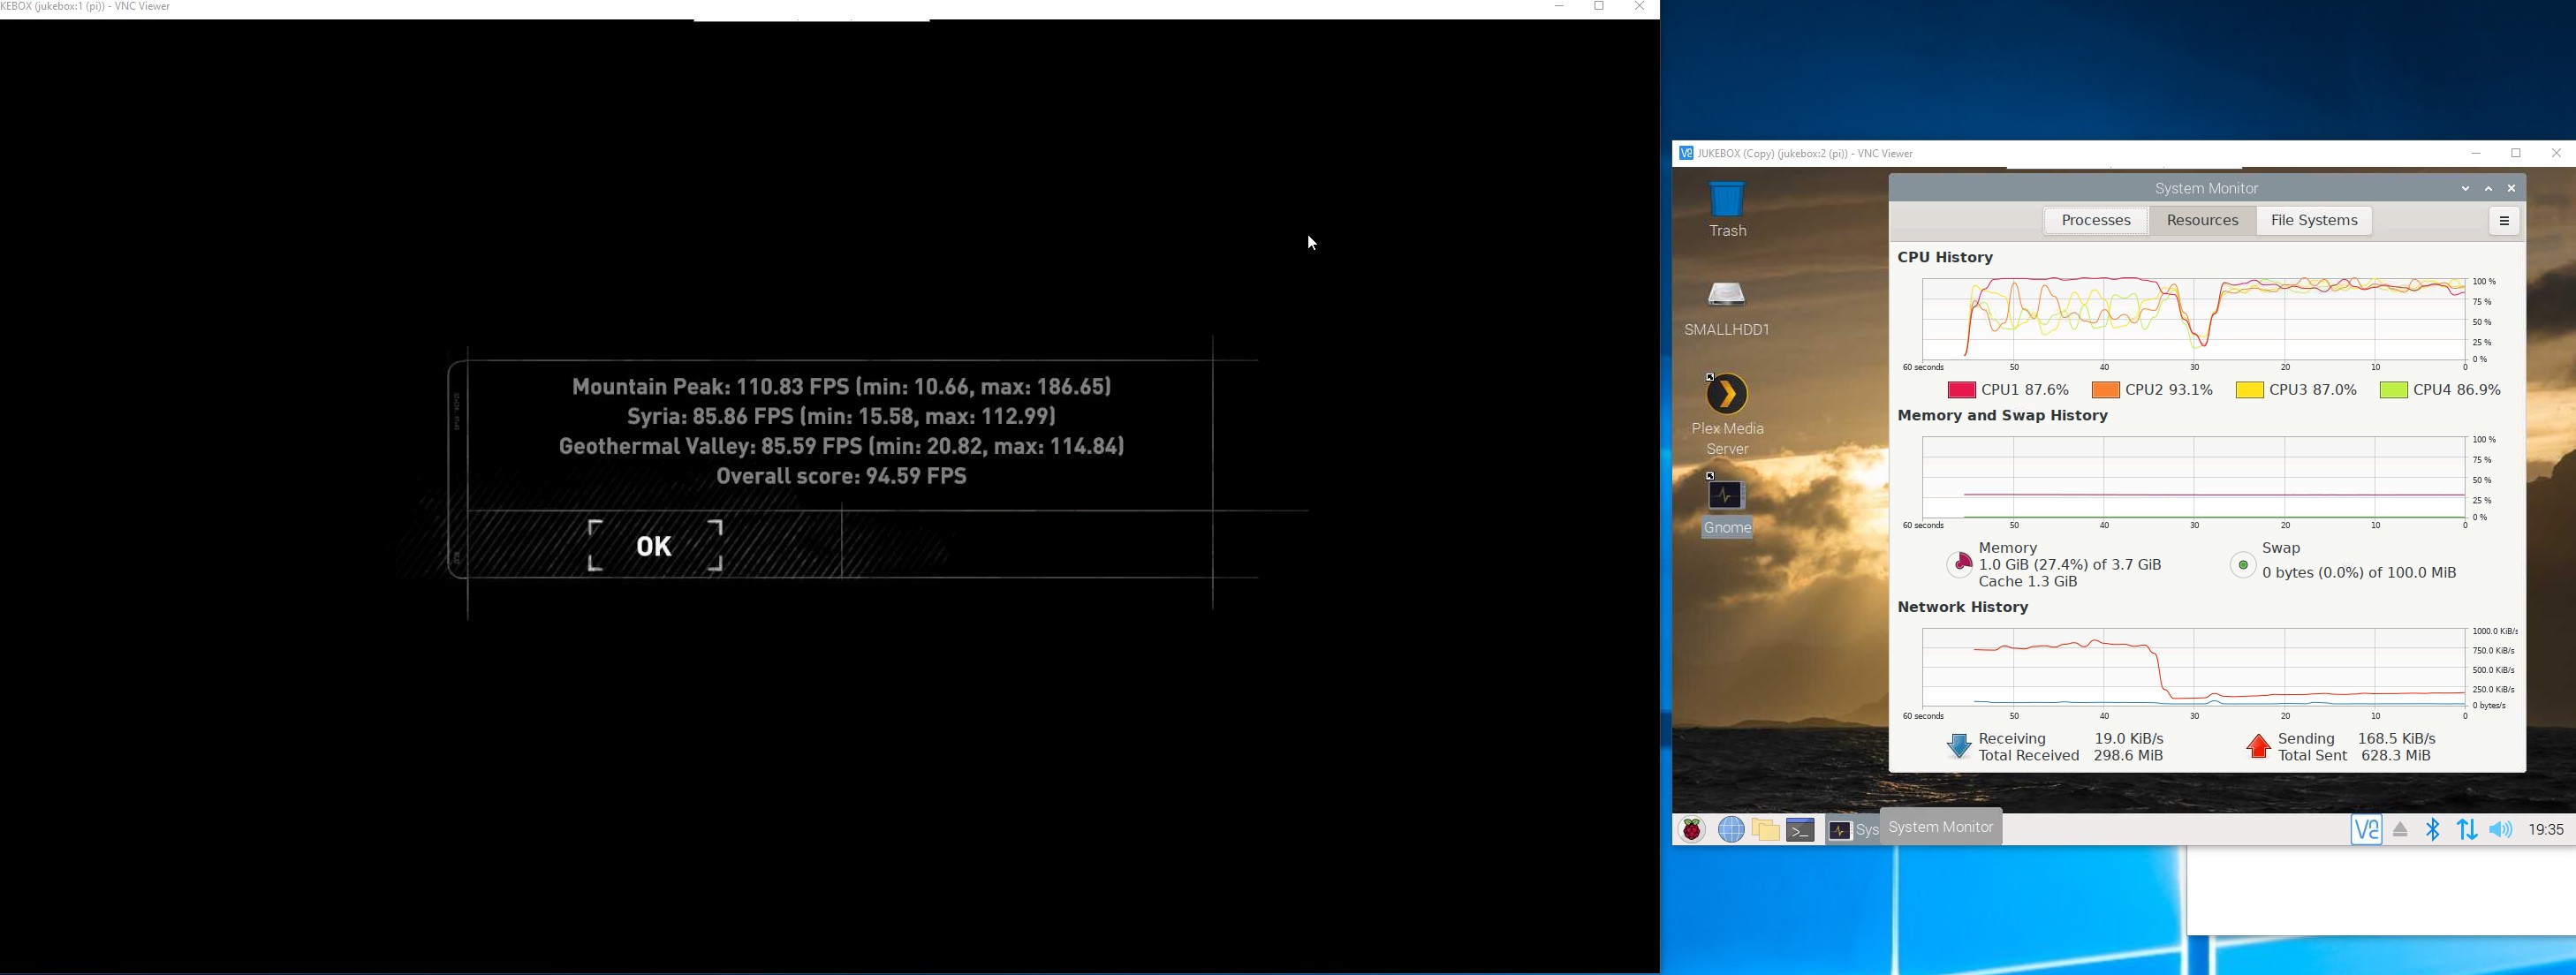Click the CPU4 green color swatch

tap(2393, 390)
